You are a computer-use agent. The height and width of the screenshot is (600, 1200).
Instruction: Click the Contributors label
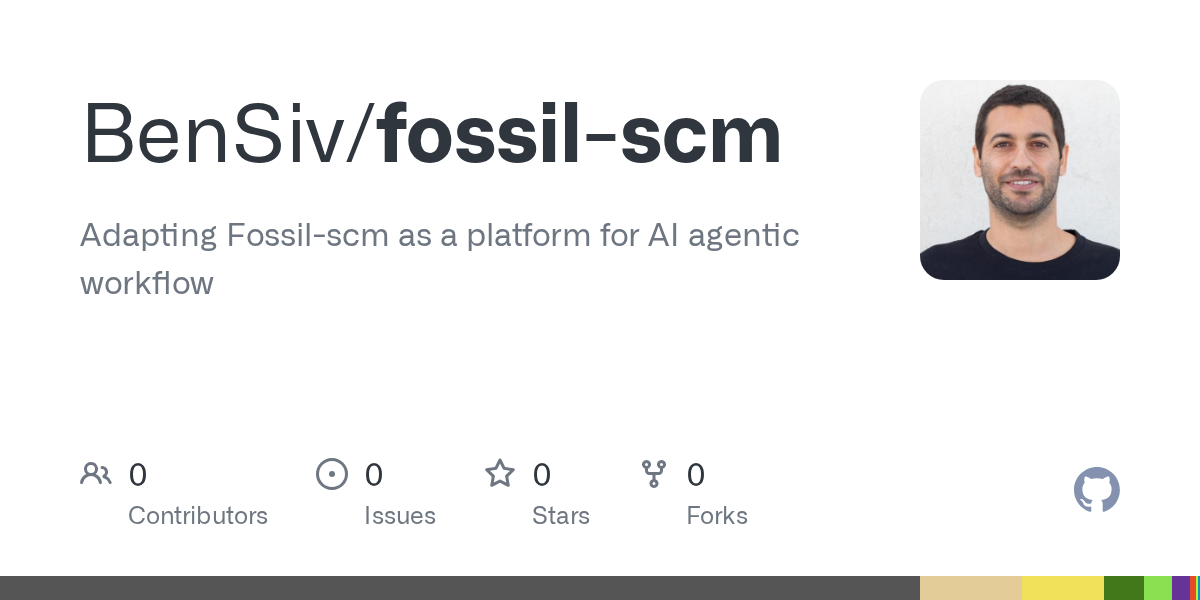pyautogui.click(x=198, y=516)
